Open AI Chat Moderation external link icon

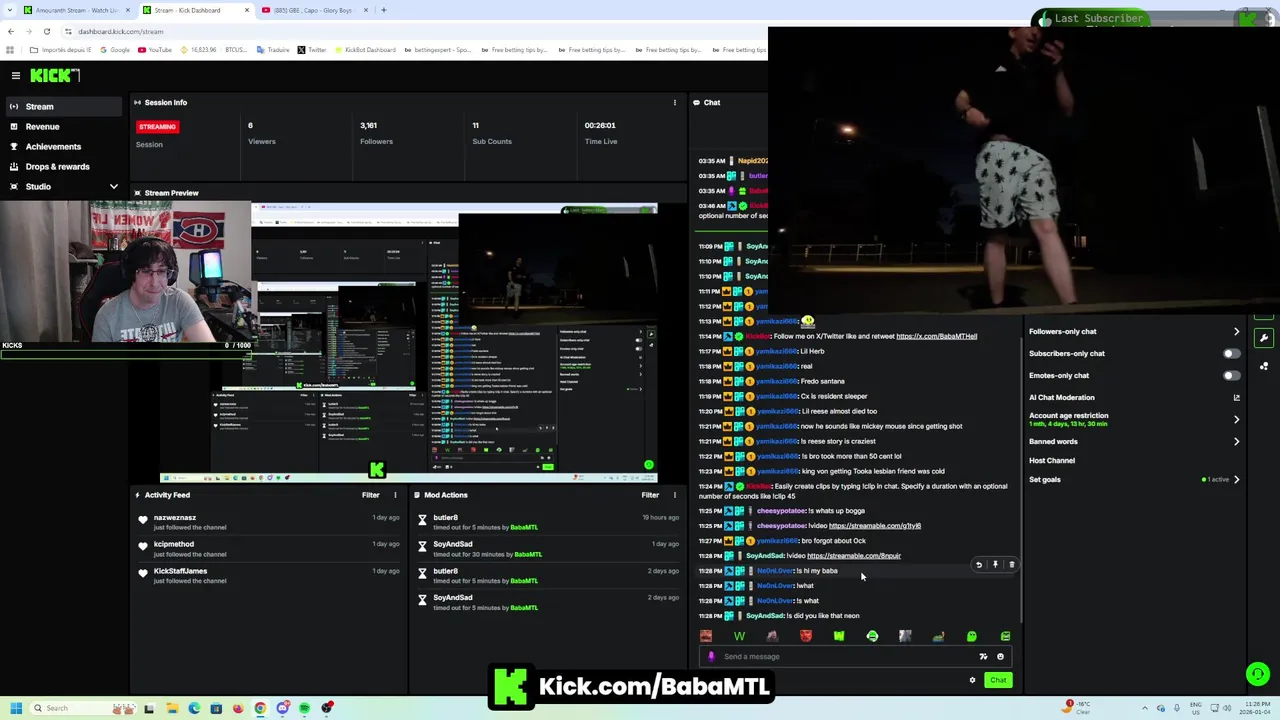1237,397
